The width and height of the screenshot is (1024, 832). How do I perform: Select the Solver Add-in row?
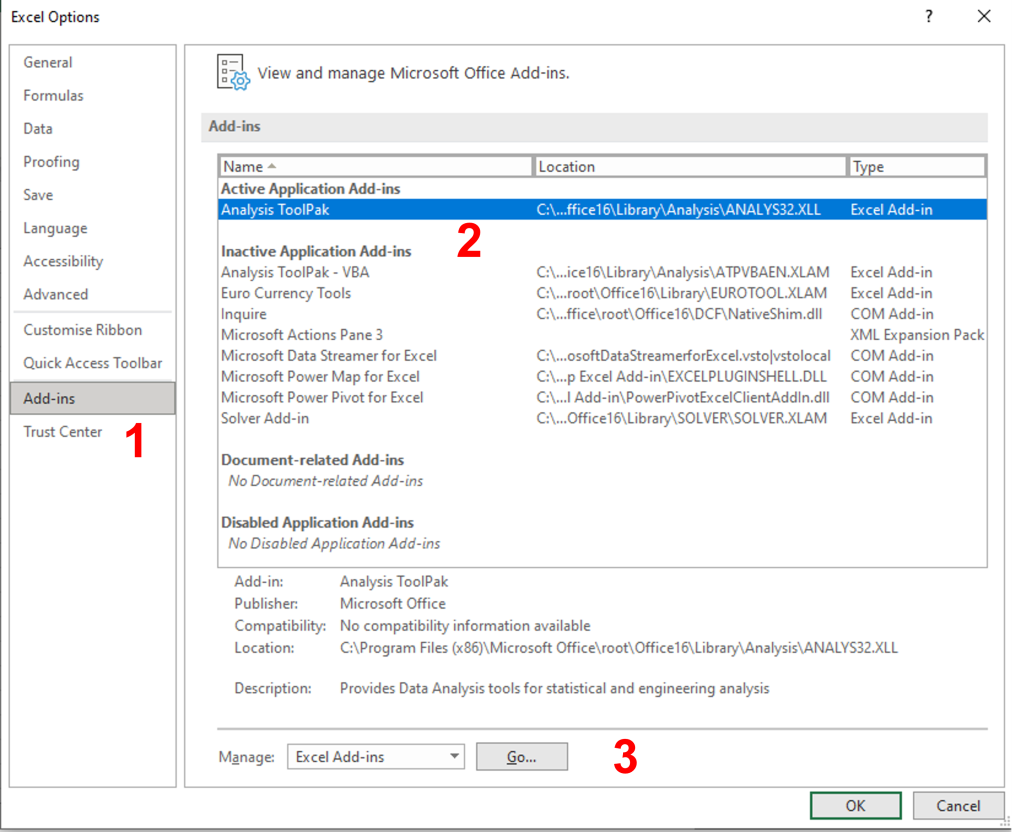click(602, 419)
